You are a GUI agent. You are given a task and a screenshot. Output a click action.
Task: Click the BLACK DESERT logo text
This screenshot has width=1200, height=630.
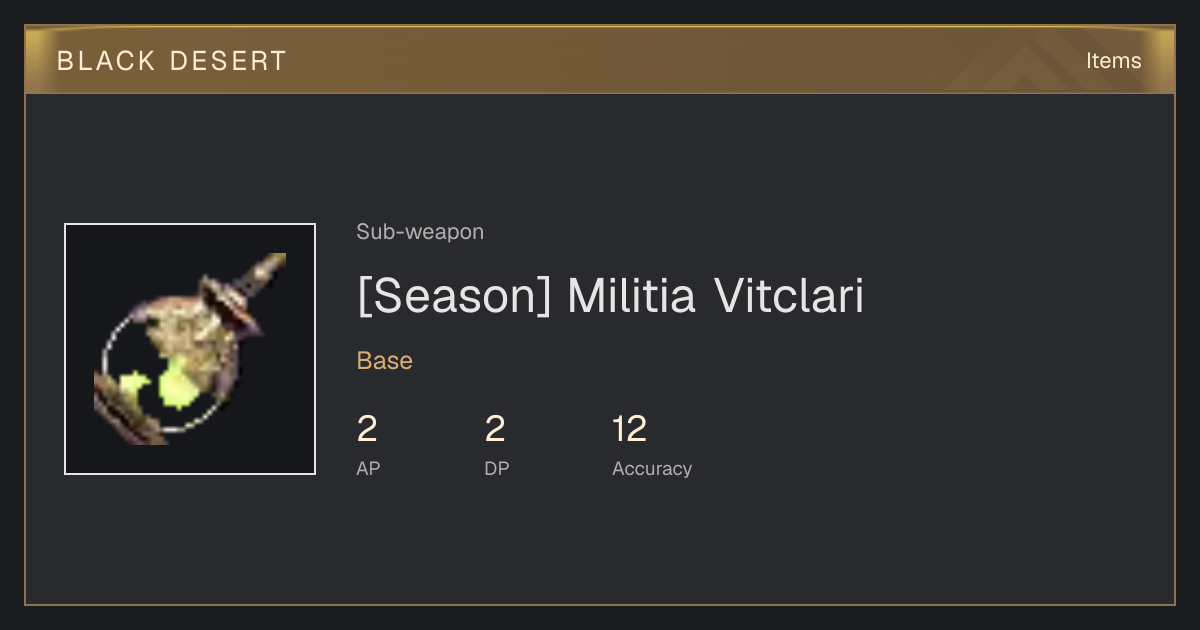(172, 61)
